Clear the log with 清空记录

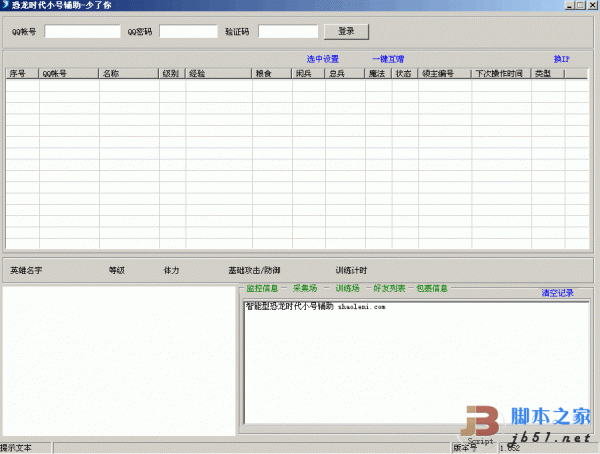point(558,293)
